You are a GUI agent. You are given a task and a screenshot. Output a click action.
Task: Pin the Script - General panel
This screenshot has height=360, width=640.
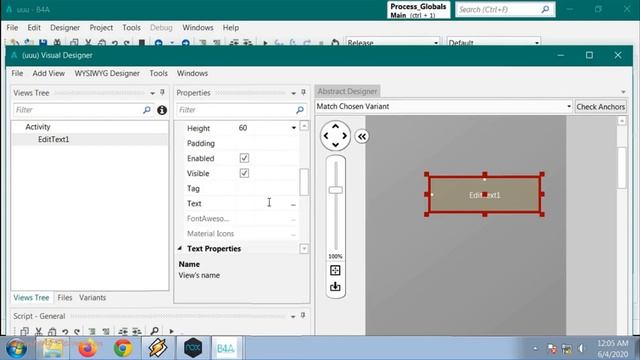click(303, 316)
